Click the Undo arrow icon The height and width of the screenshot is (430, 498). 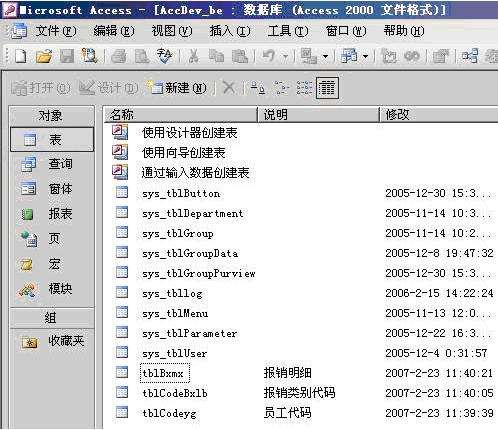(x=269, y=56)
